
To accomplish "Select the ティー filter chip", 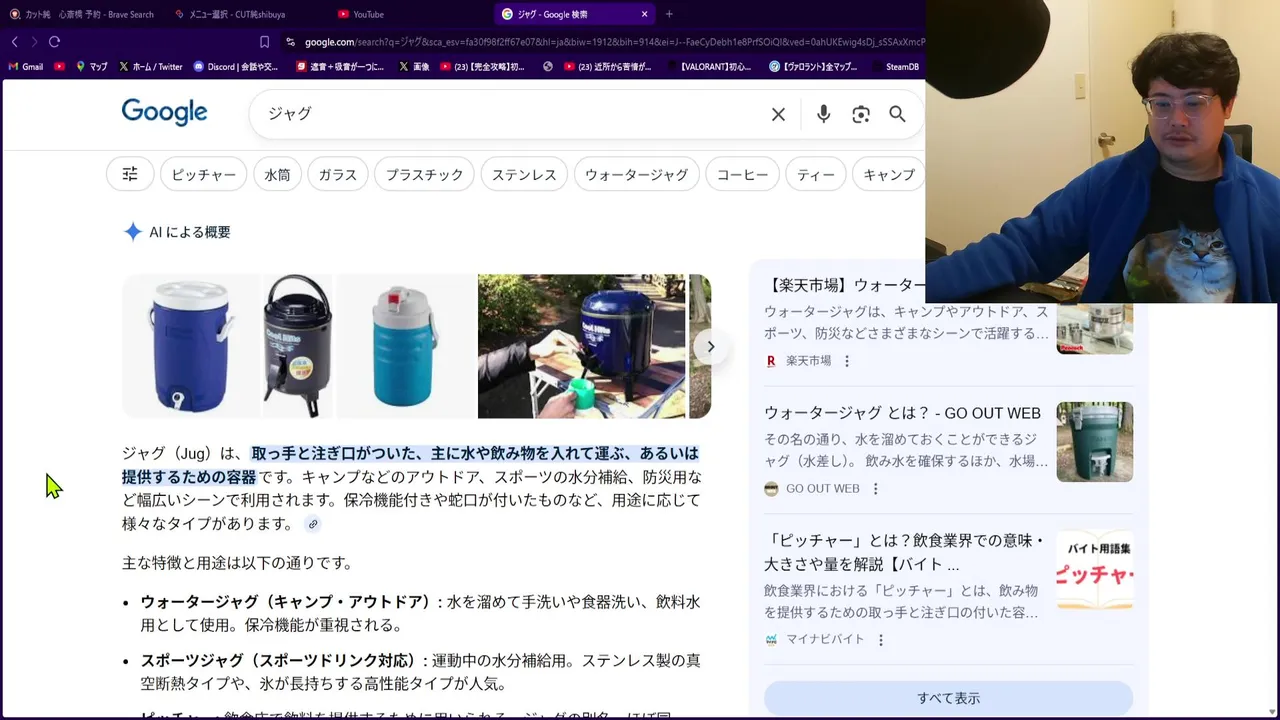I will click(816, 174).
